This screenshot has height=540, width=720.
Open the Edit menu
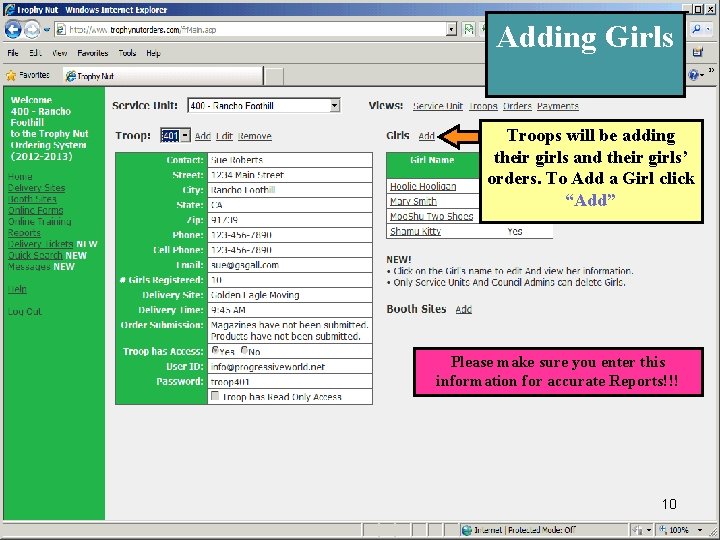click(35, 53)
